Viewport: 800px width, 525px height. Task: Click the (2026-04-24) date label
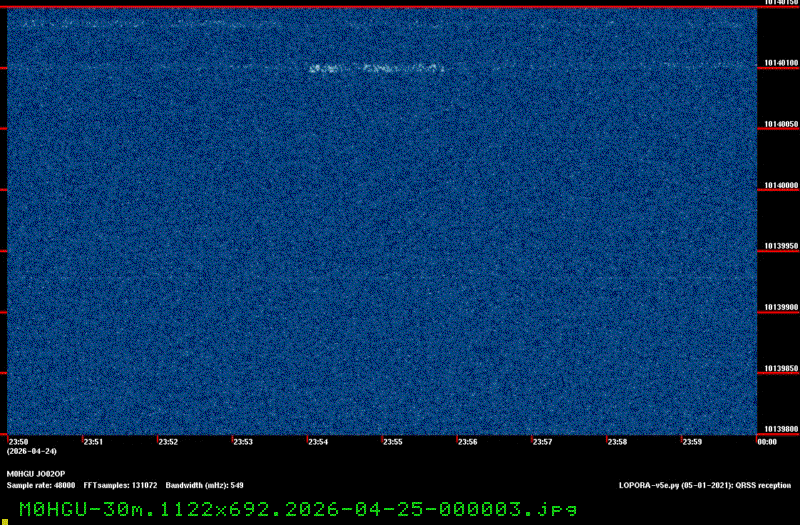coord(32,452)
